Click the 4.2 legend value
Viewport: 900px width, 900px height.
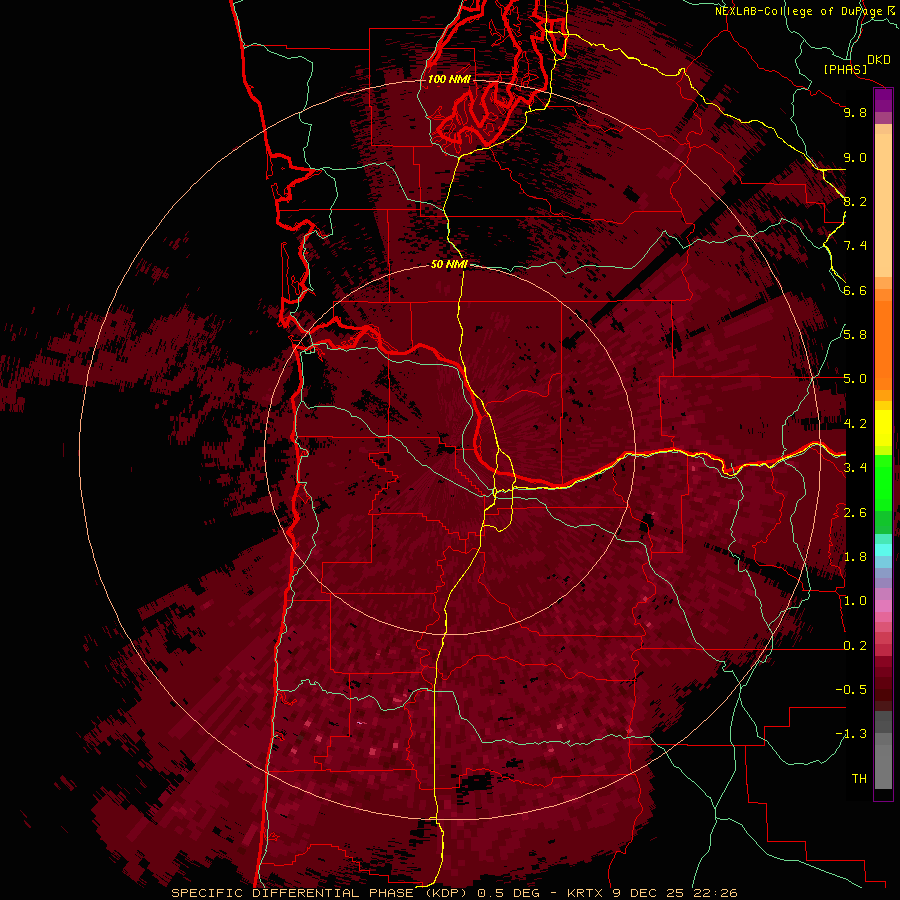point(855,424)
